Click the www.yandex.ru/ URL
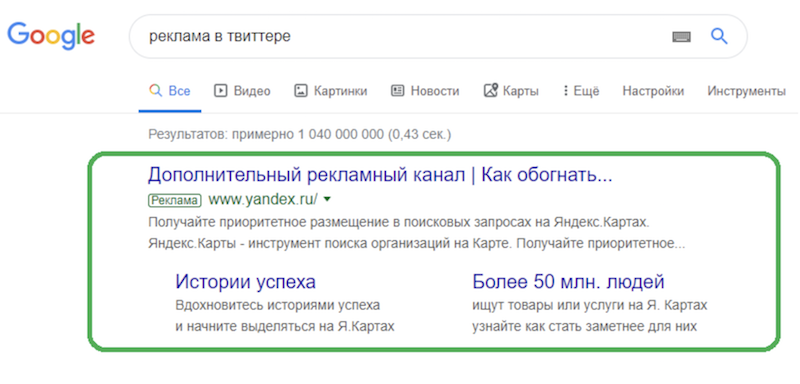The image size is (800, 384). point(263,200)
